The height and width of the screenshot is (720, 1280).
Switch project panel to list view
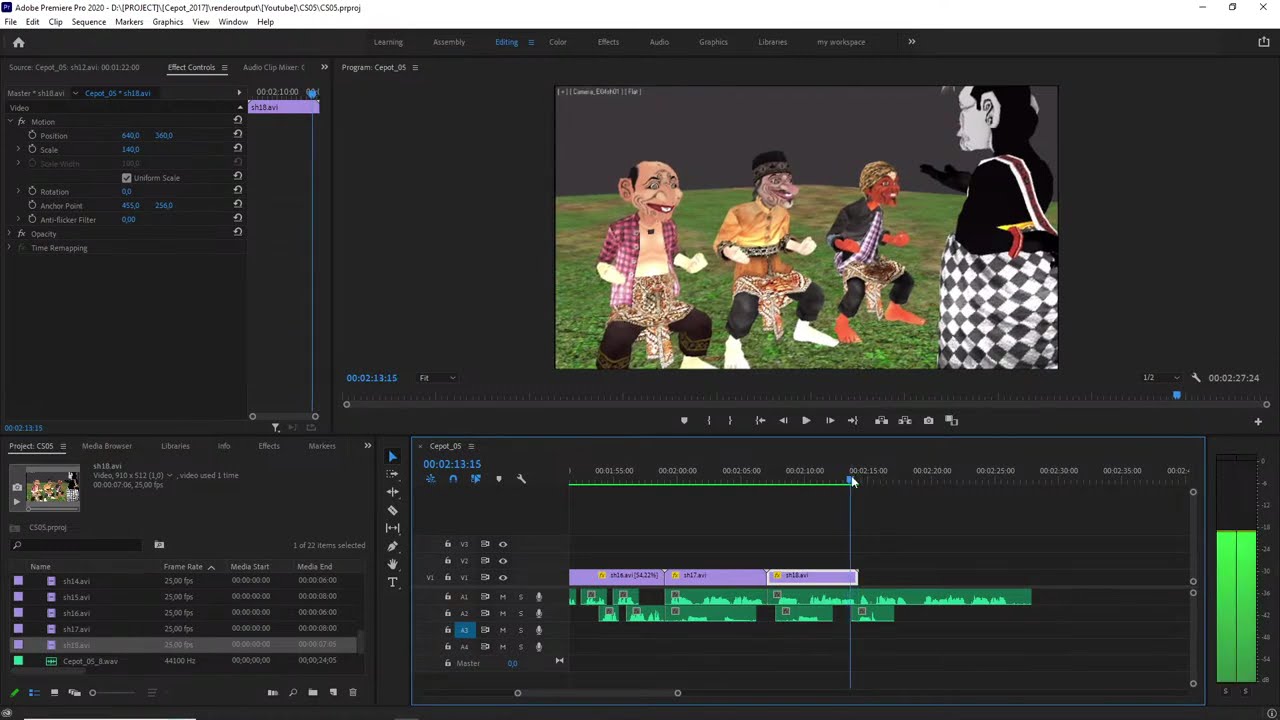coord(34,692)
